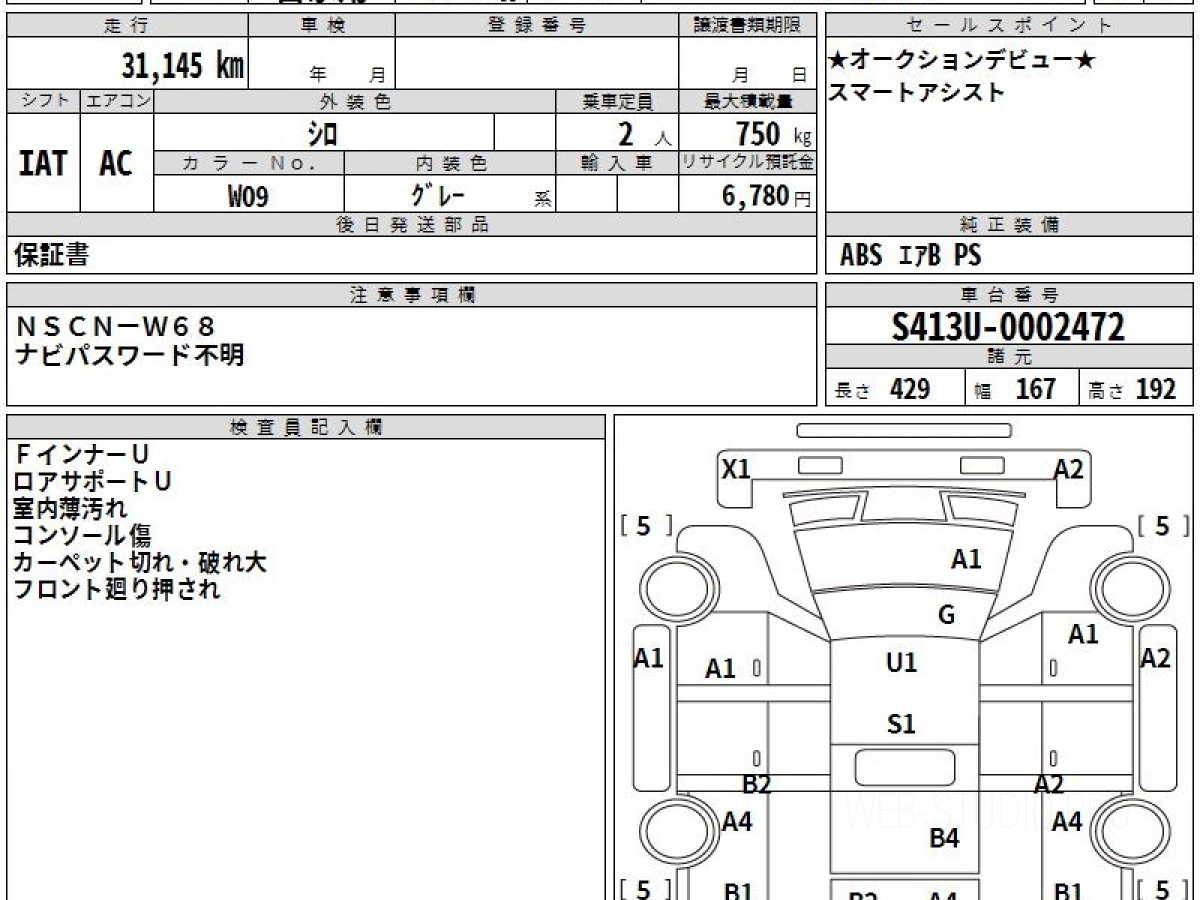Screen dimensions: 1200x900
Task: Click the X1 mark on the car diagram
Action: 736,468
